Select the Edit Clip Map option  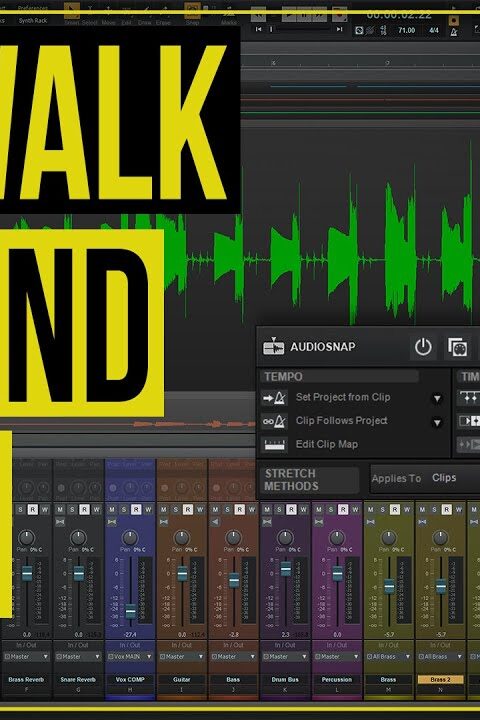tap(327, 444)
